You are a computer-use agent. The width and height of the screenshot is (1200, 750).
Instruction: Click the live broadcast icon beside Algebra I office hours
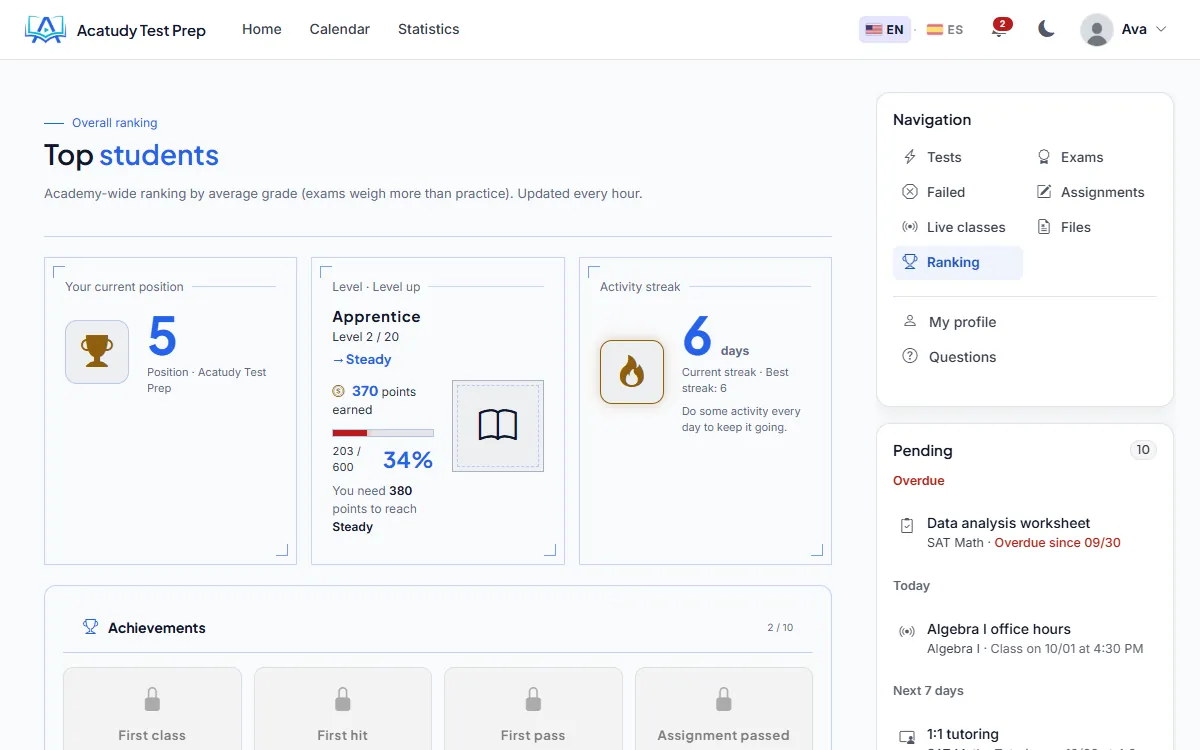(x=908, y=631)
